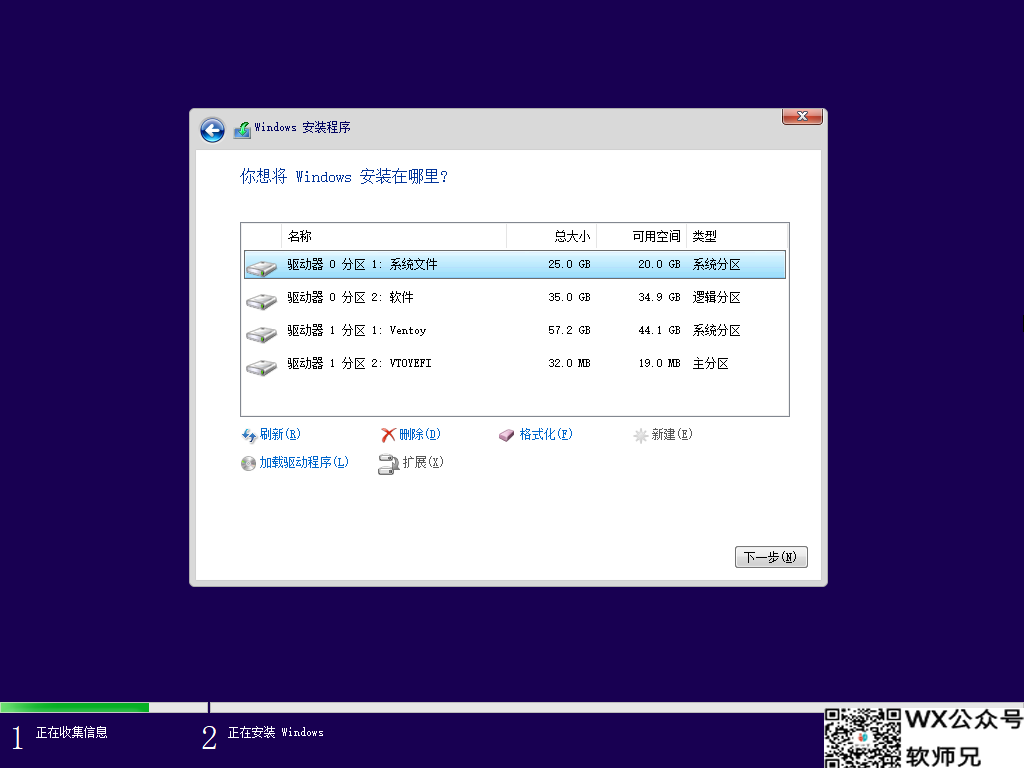Click drive icon for Ventoy partition
Screen dimensions: 1024x768
262,334
